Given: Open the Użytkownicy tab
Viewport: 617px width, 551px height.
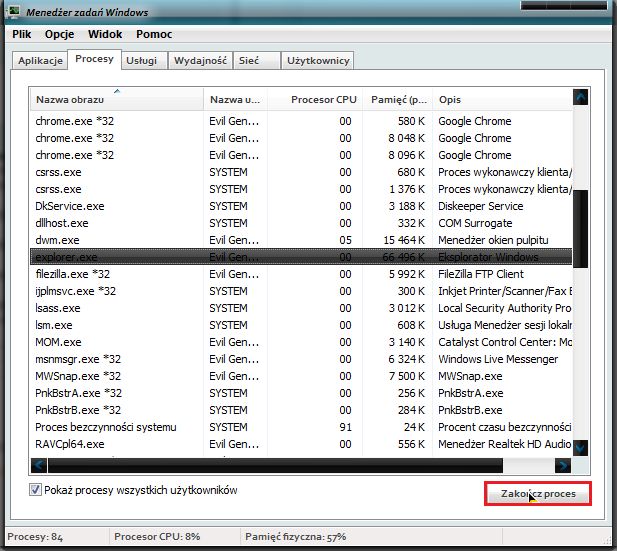Looking at the screenshot, I should coord(318,61).
